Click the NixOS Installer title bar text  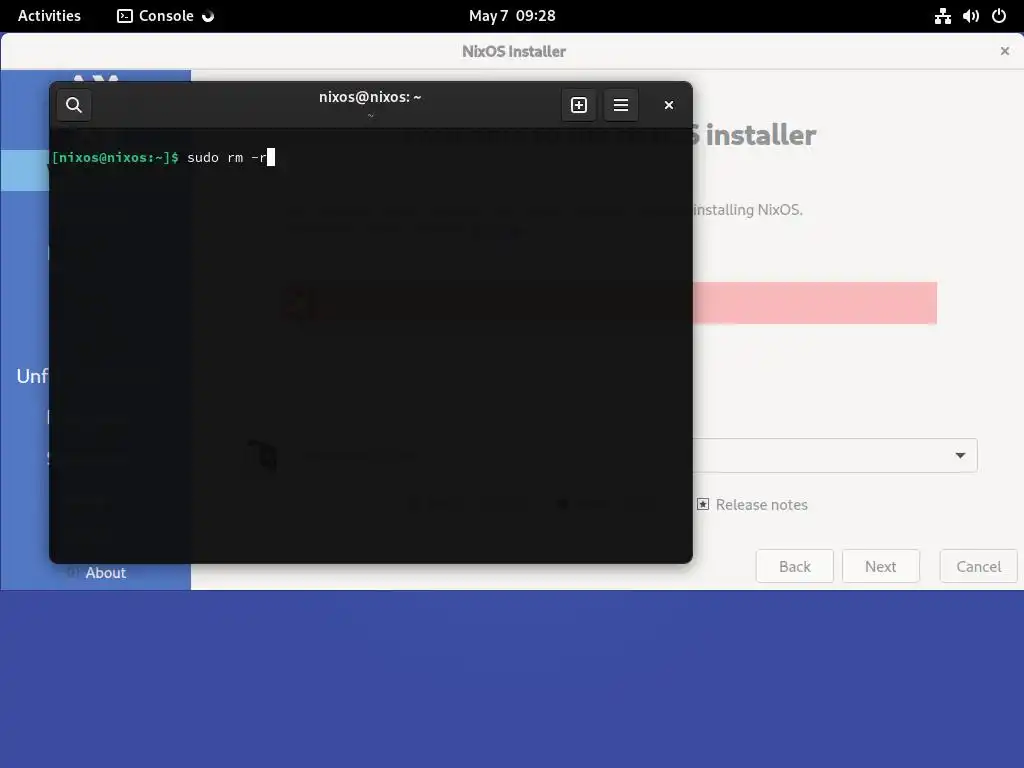click(x=514, y=51)
